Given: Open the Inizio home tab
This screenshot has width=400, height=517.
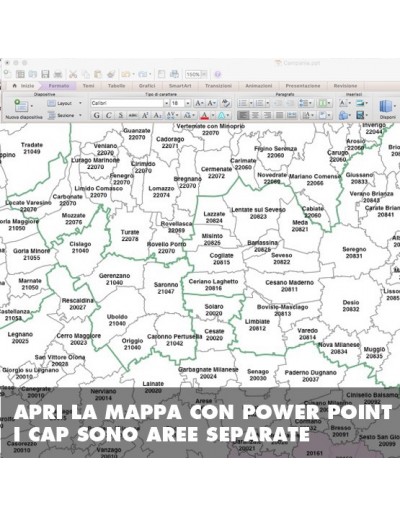Looking at the screenshot, I should coord(24,86).
